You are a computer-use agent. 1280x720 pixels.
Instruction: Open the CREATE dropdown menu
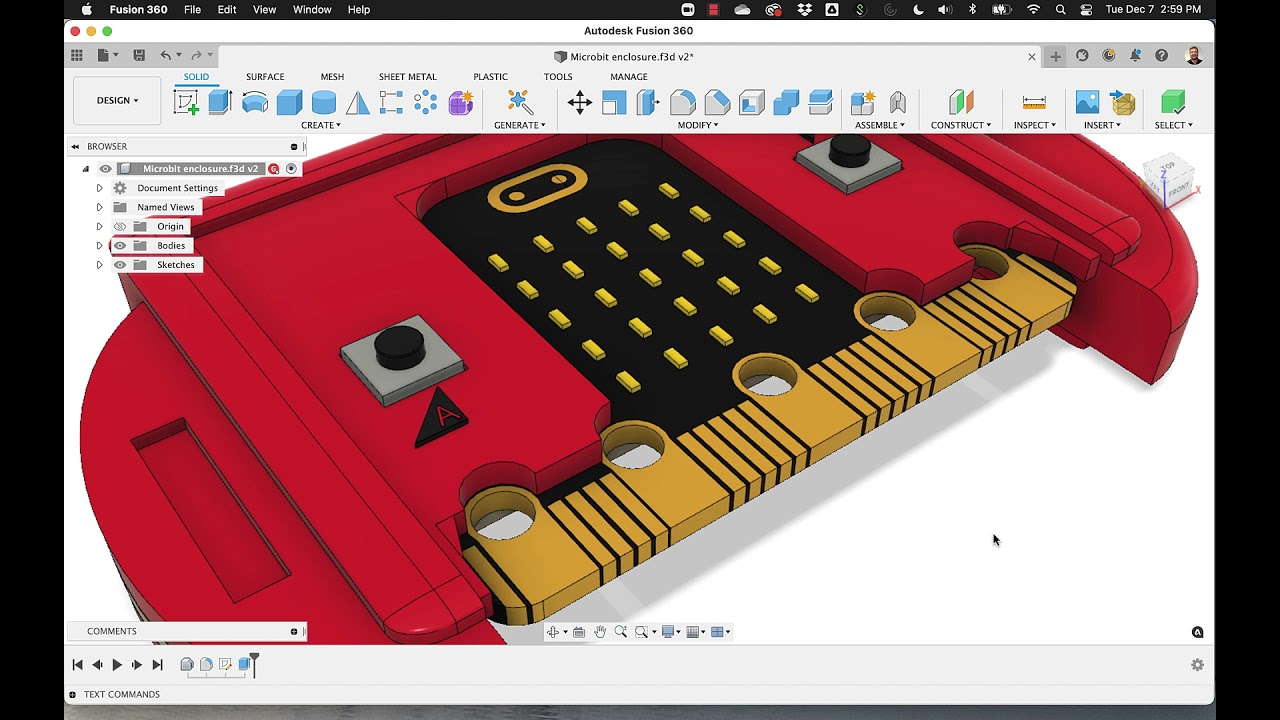click(x=321, y=125)
